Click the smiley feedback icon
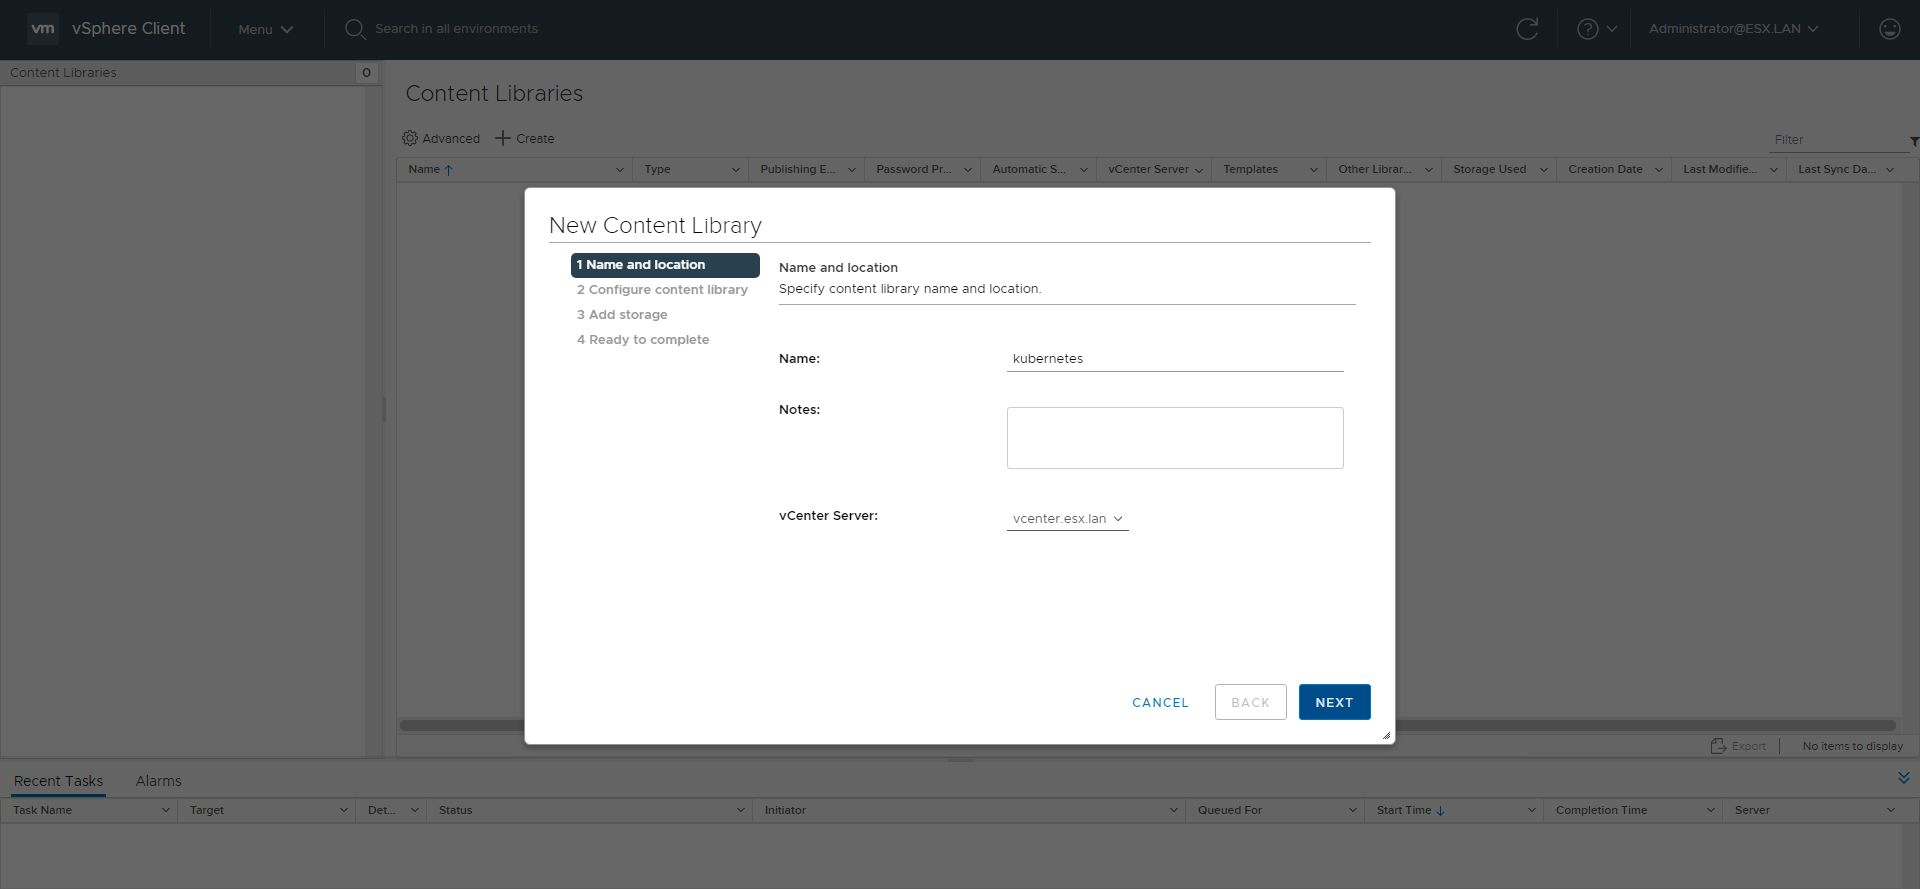This screenshot has height=889, width=1920. click(1889, 29)
